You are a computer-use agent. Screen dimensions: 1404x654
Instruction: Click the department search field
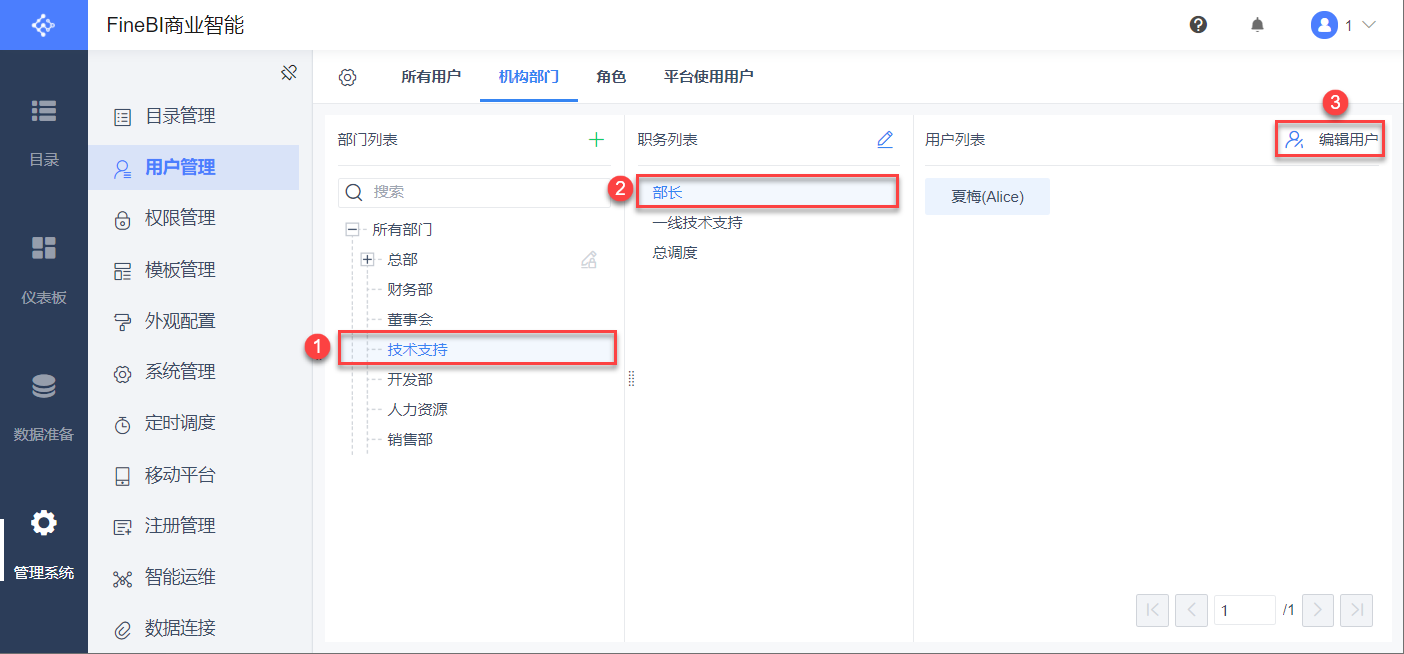click(x=480, y=192)
